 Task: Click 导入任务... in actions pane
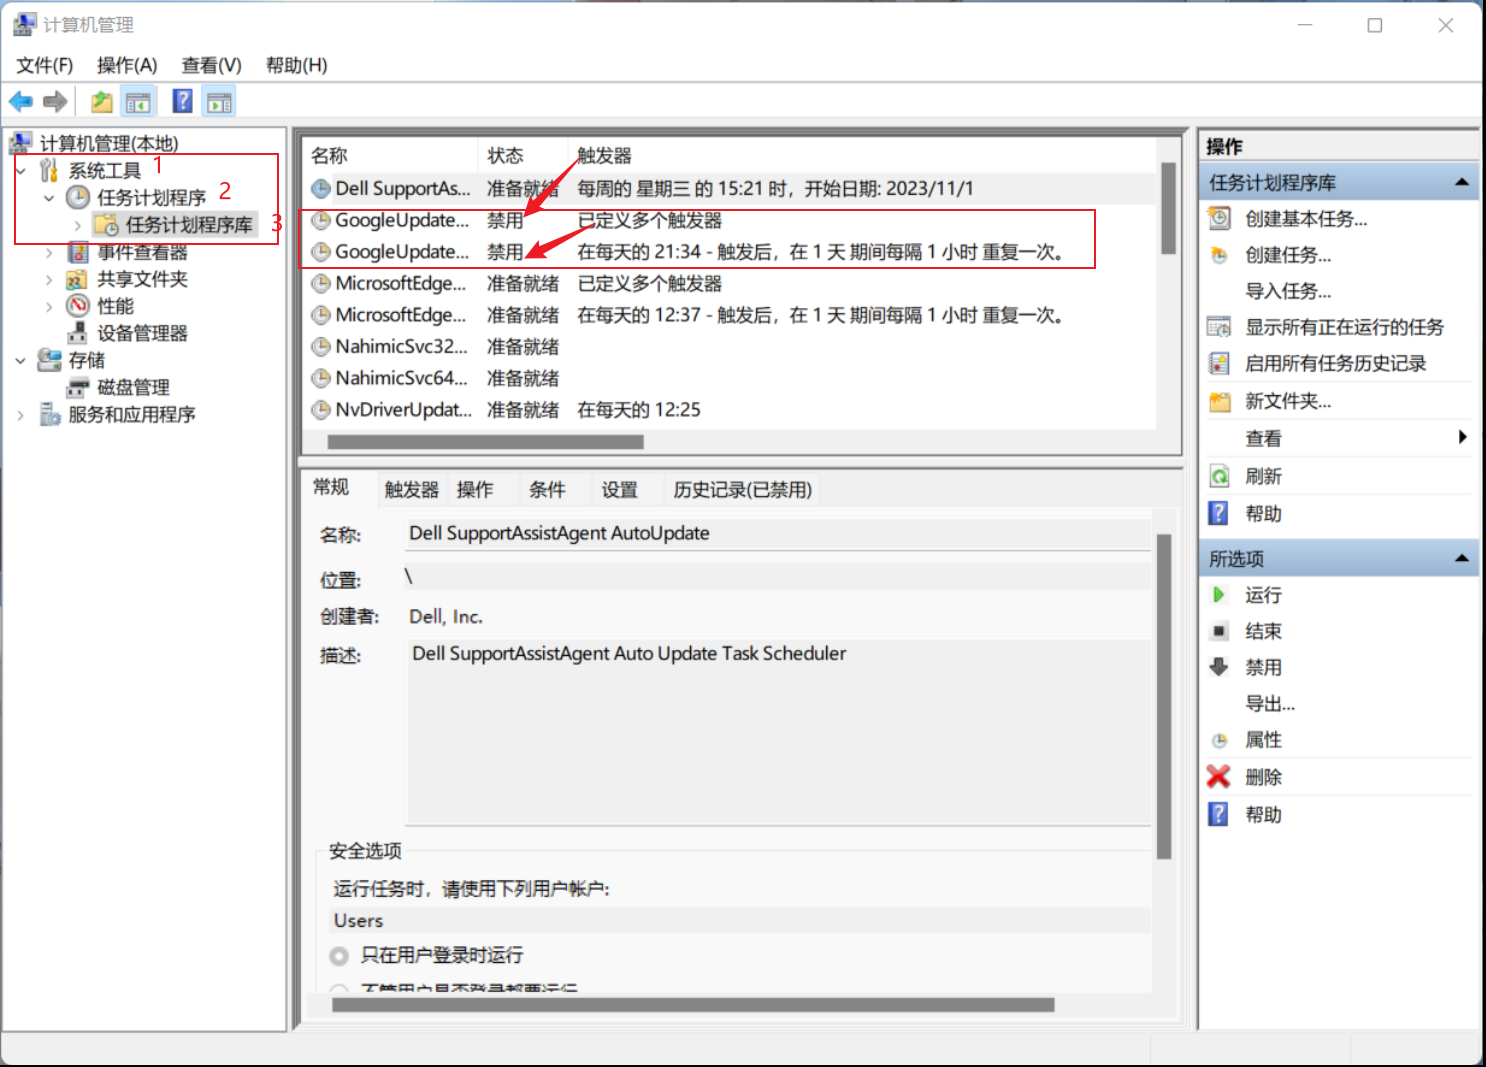1288,291
